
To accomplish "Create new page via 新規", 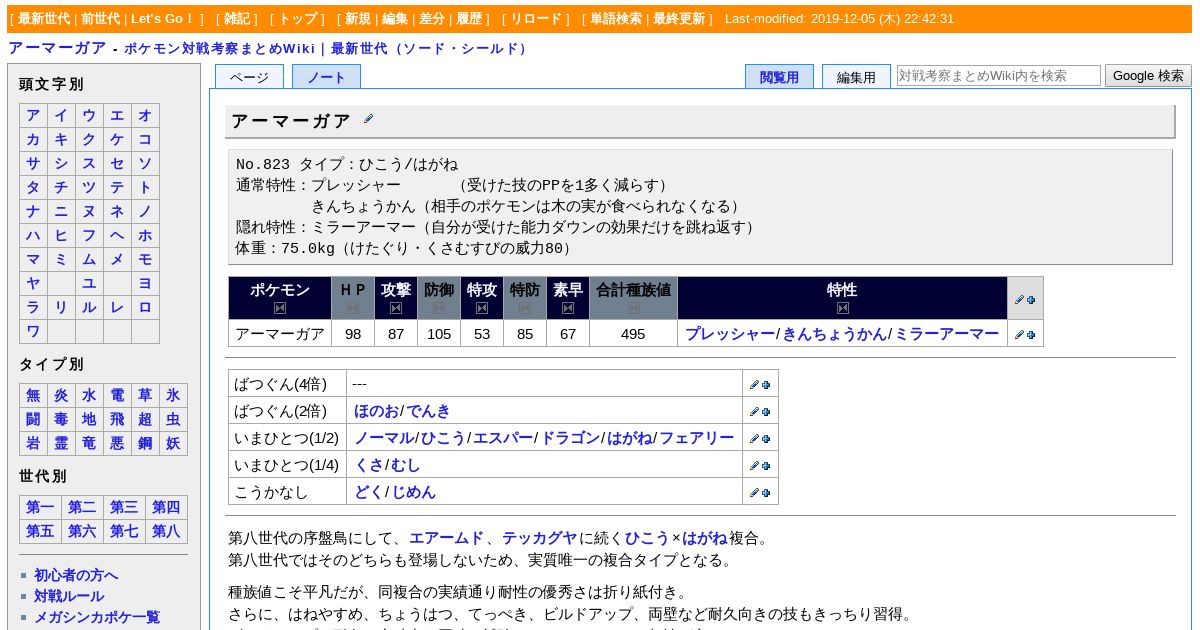I will 358,18.
